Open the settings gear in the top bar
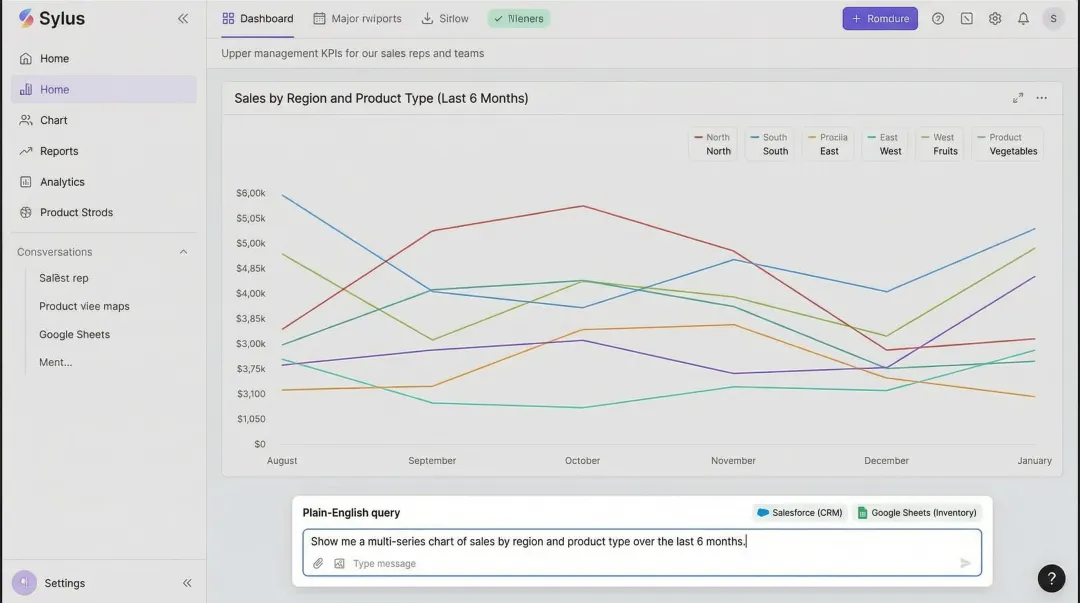This screenshot has width=1080, height=603. 995,18
